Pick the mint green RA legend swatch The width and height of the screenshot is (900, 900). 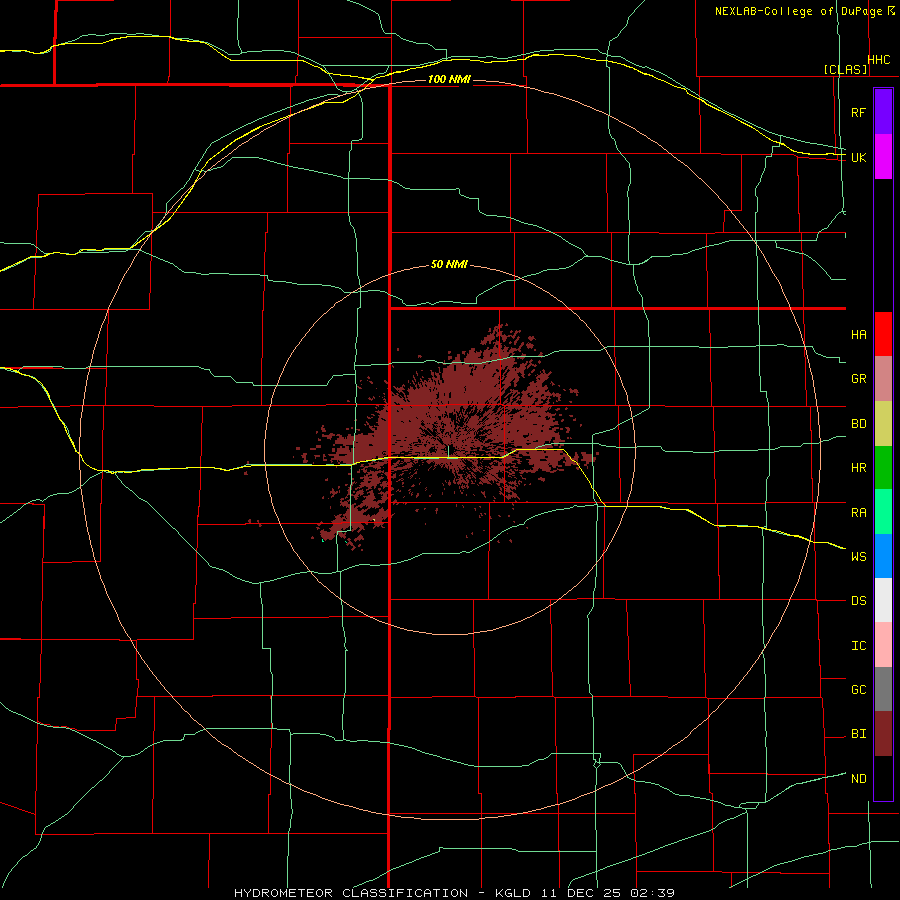tap(883, 512)
